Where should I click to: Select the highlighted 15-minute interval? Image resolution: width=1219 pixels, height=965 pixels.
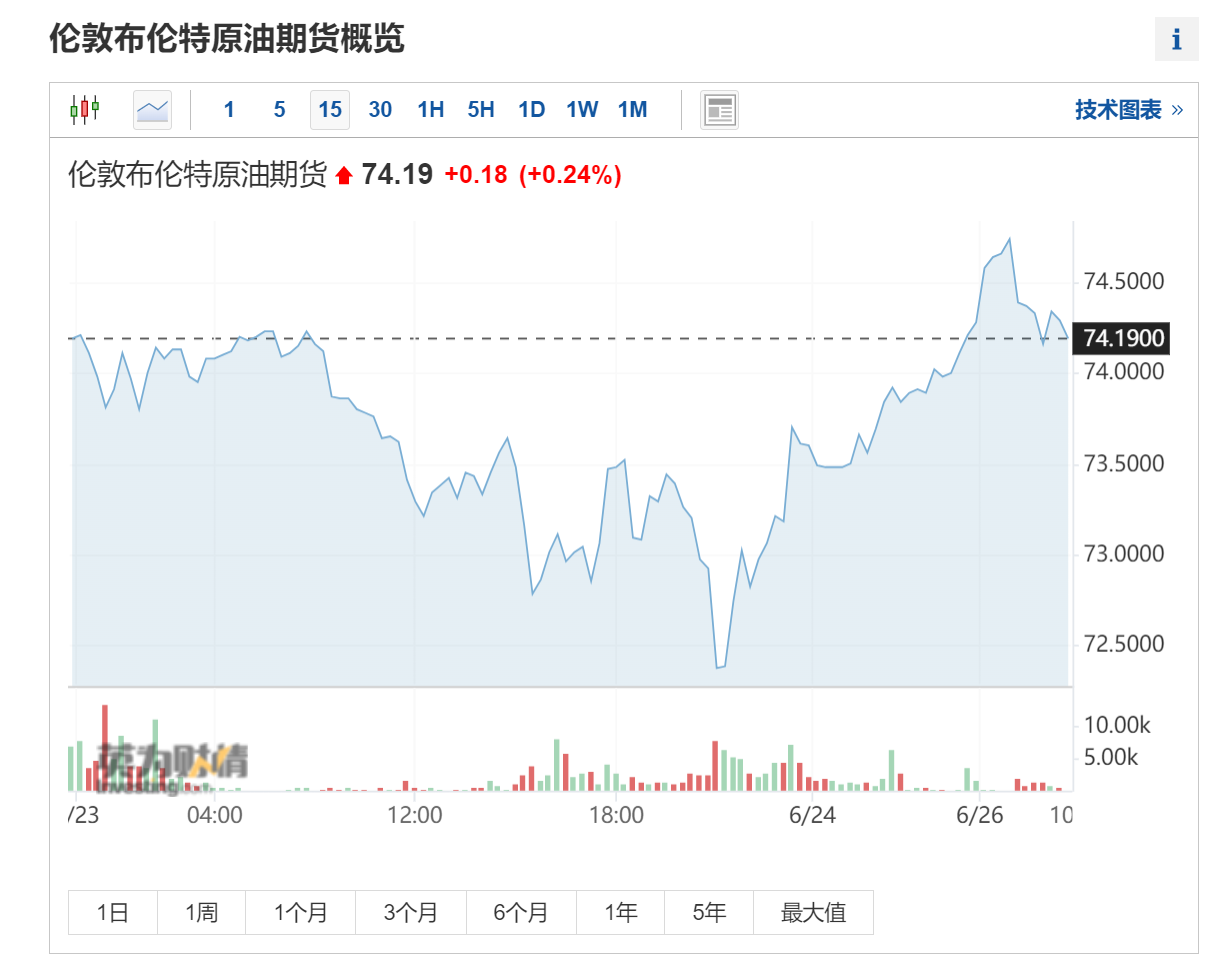(329, 109)
